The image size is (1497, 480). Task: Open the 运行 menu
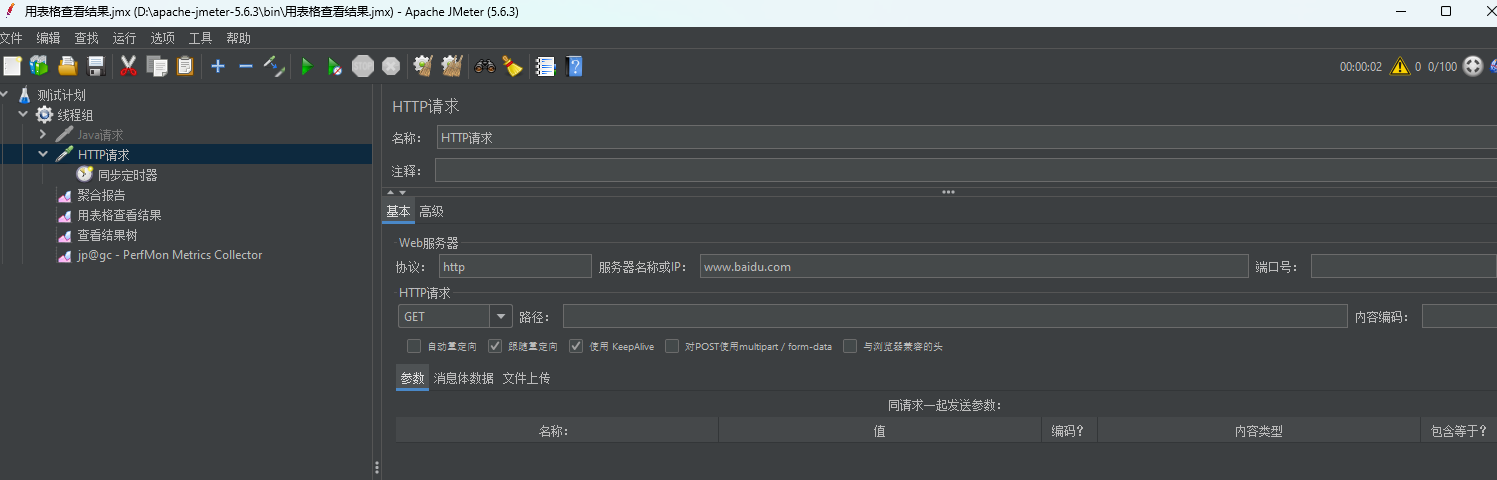124,38
